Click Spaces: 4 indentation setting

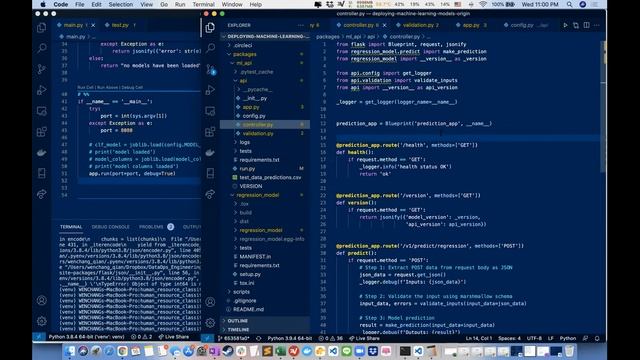pos(509,338)
